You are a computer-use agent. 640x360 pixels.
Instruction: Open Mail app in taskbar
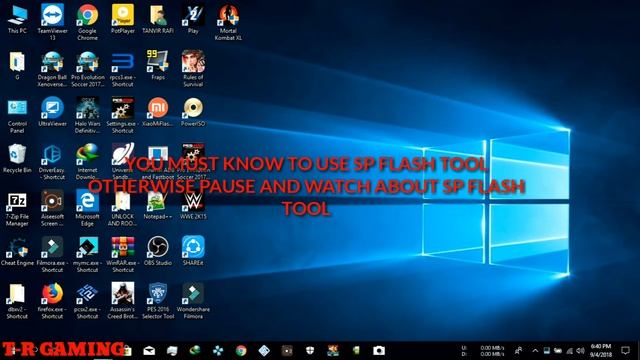coord(149,351)
